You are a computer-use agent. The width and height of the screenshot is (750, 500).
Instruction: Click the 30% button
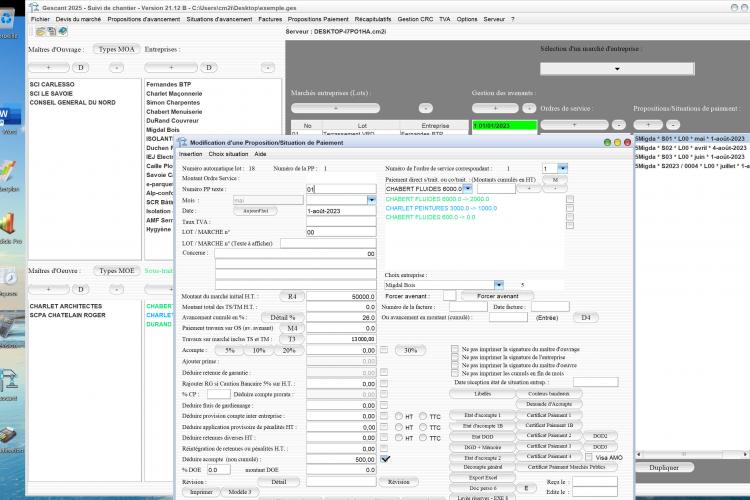click(410, 350)
